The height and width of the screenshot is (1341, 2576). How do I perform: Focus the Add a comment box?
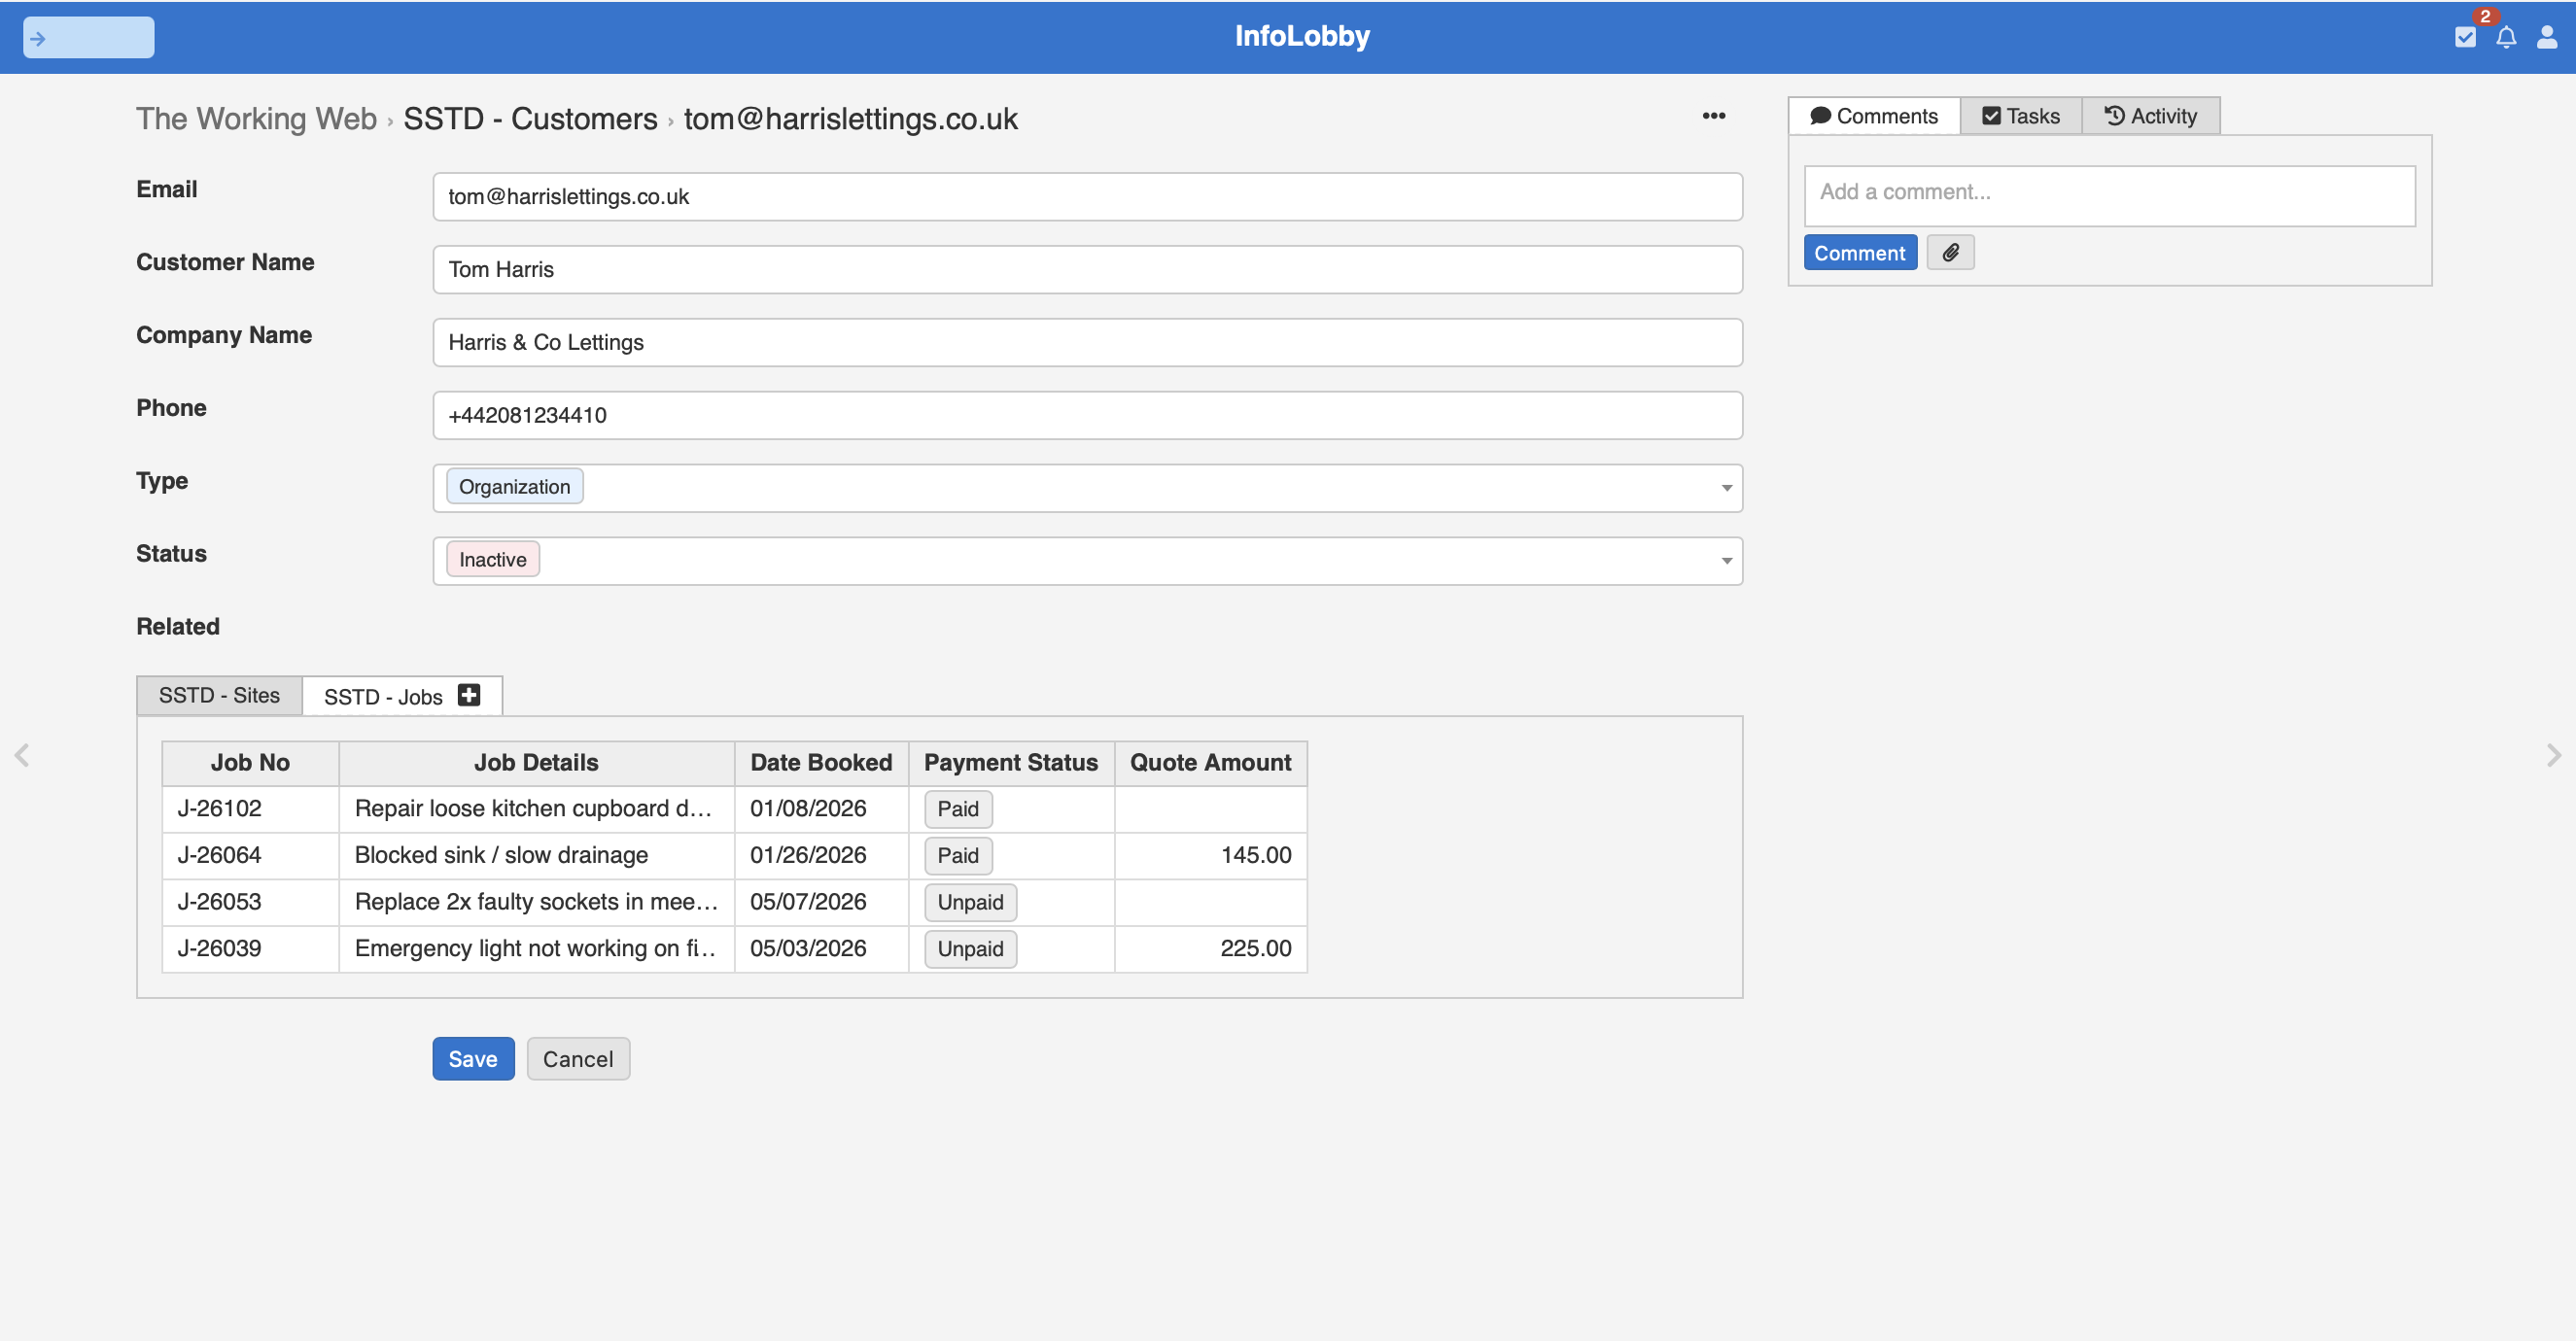2109,196
